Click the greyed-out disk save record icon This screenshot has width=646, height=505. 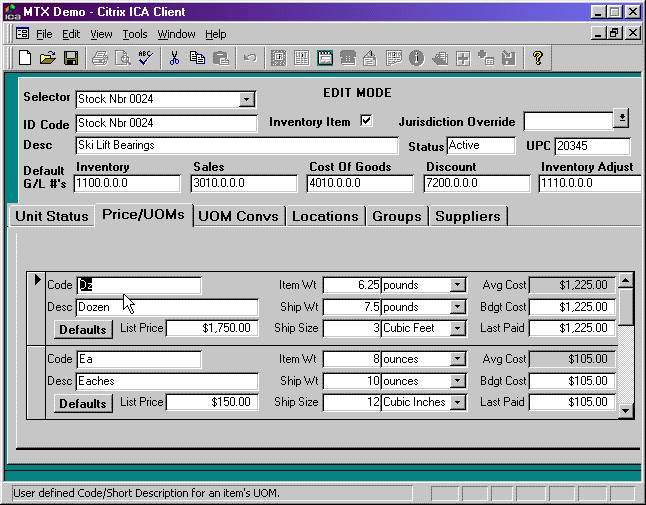click(x=509, y=58)
